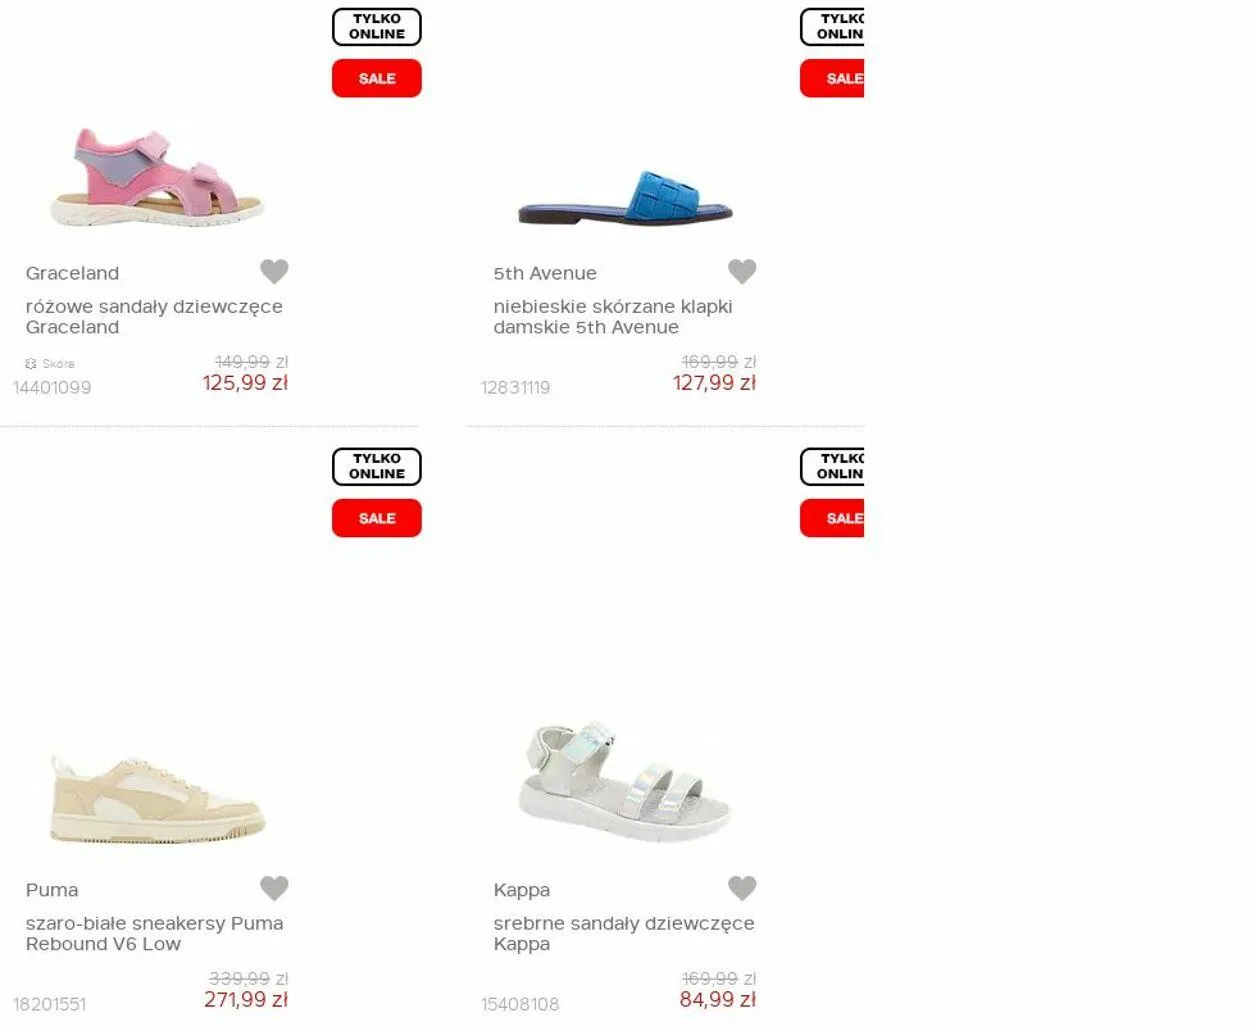Click the heart icon beside Puma

pos(274,888)
